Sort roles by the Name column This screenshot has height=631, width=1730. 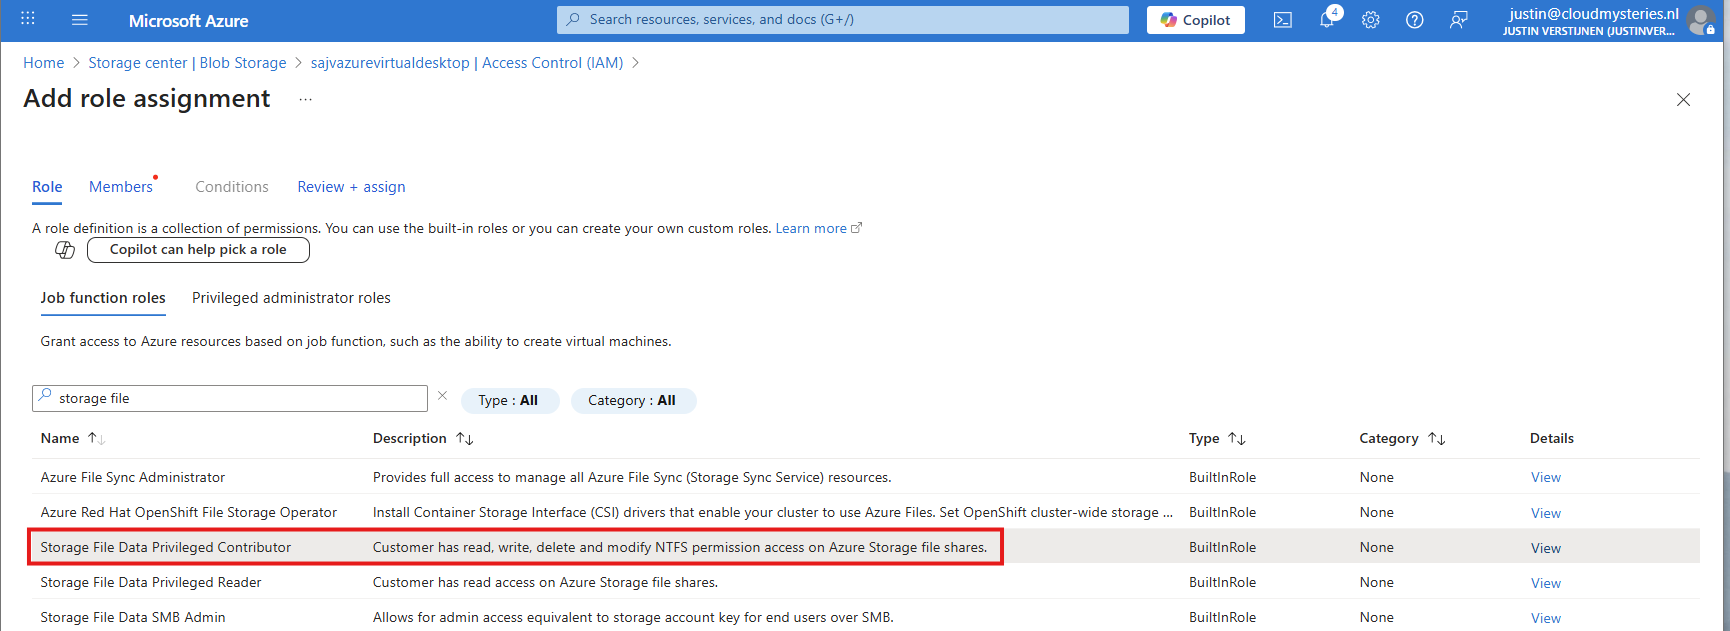tap(60, 438)
